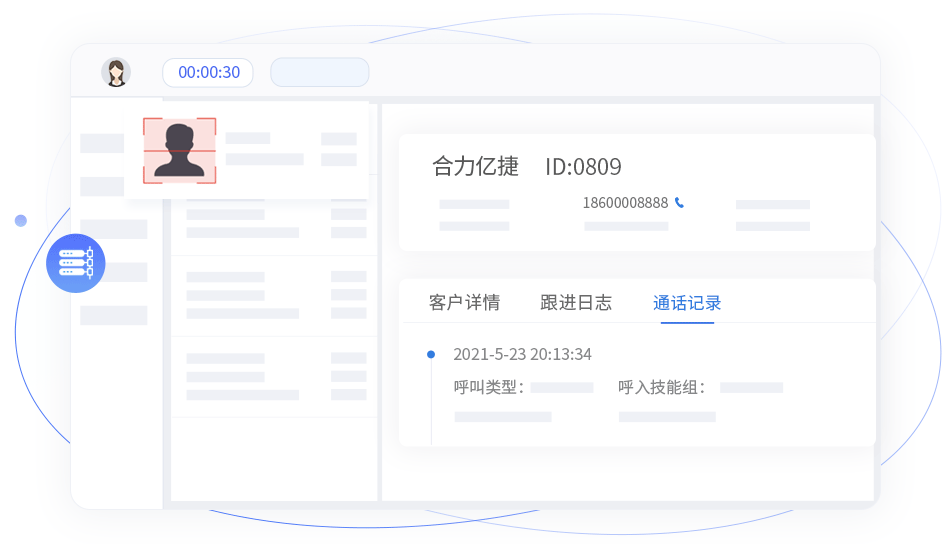This screenshot has width=949, height=544.
Task: Select the middle placeholder item in left sidebar
Action: click(x=113, y=229)
